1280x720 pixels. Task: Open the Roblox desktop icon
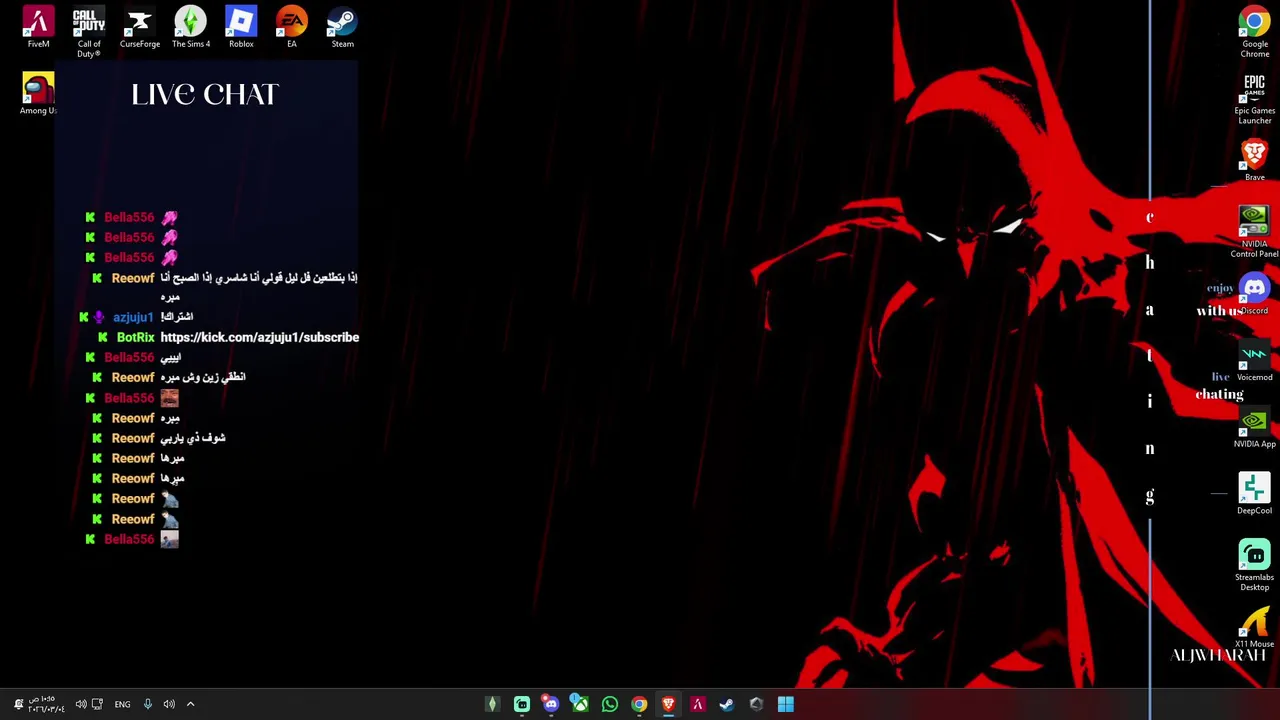pyautogui.click(x=241, y=27)
